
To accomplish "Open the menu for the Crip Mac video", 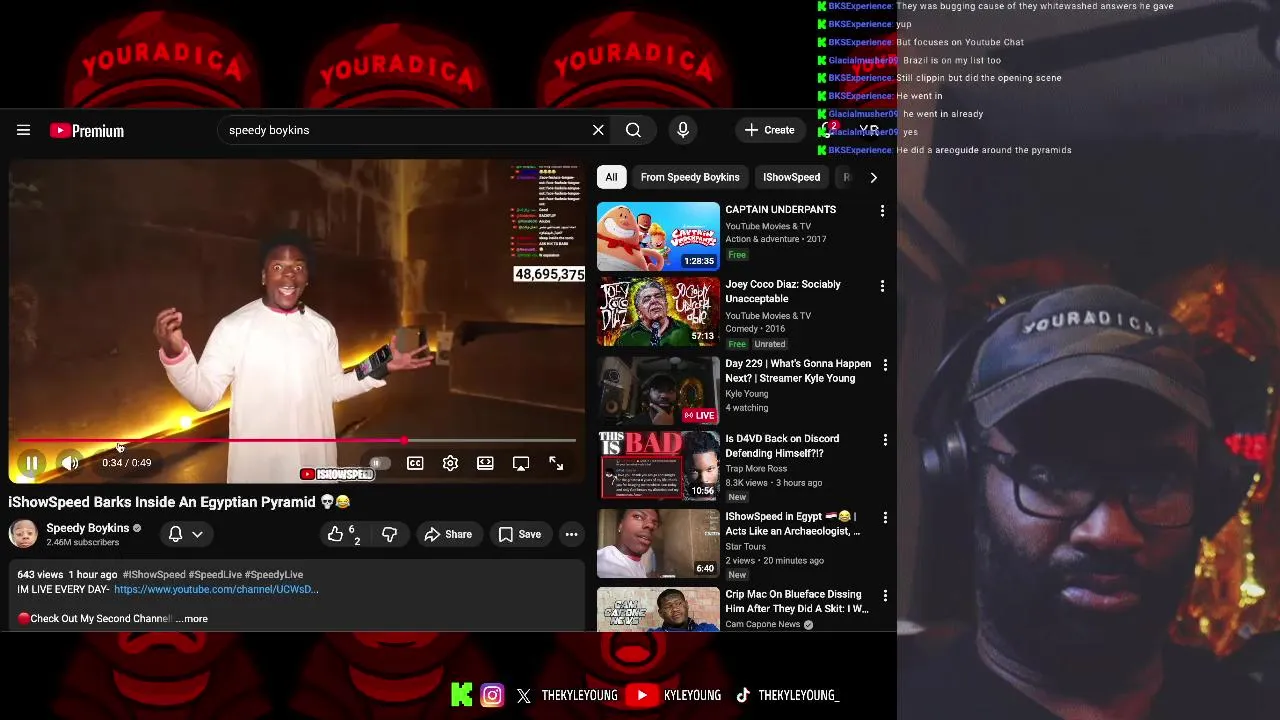I will click(885, 596).
